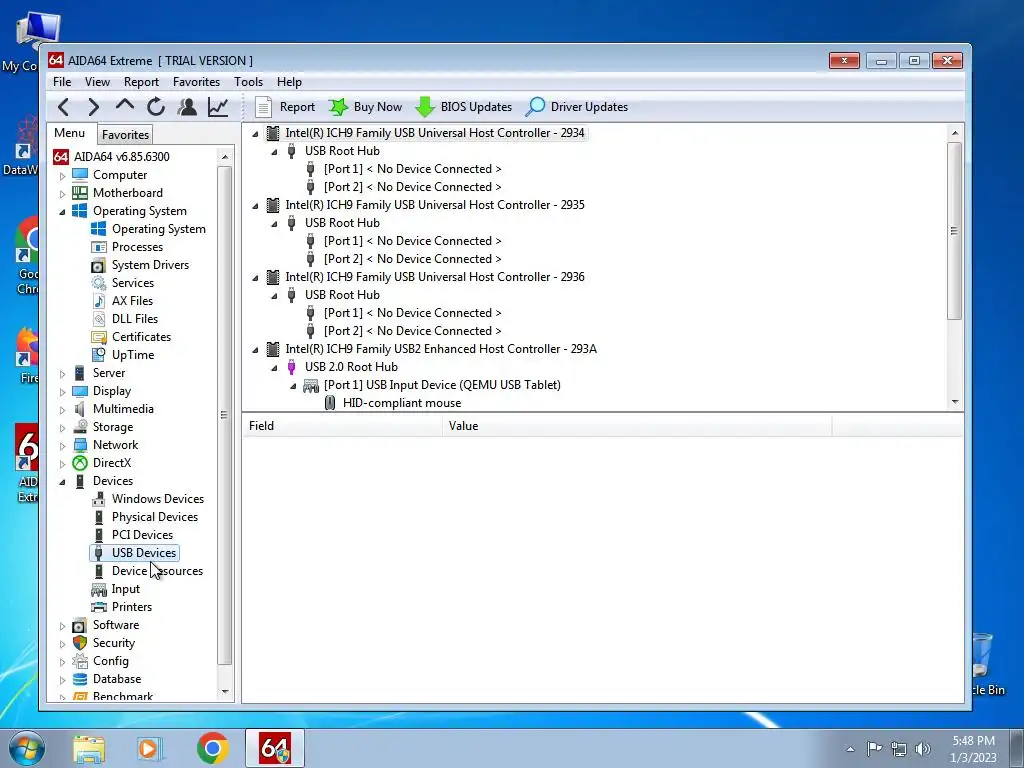Select ICH9 USB Universal Host Controller 2935
This screenshot has width=1024, height=768.
pos(434,205)
